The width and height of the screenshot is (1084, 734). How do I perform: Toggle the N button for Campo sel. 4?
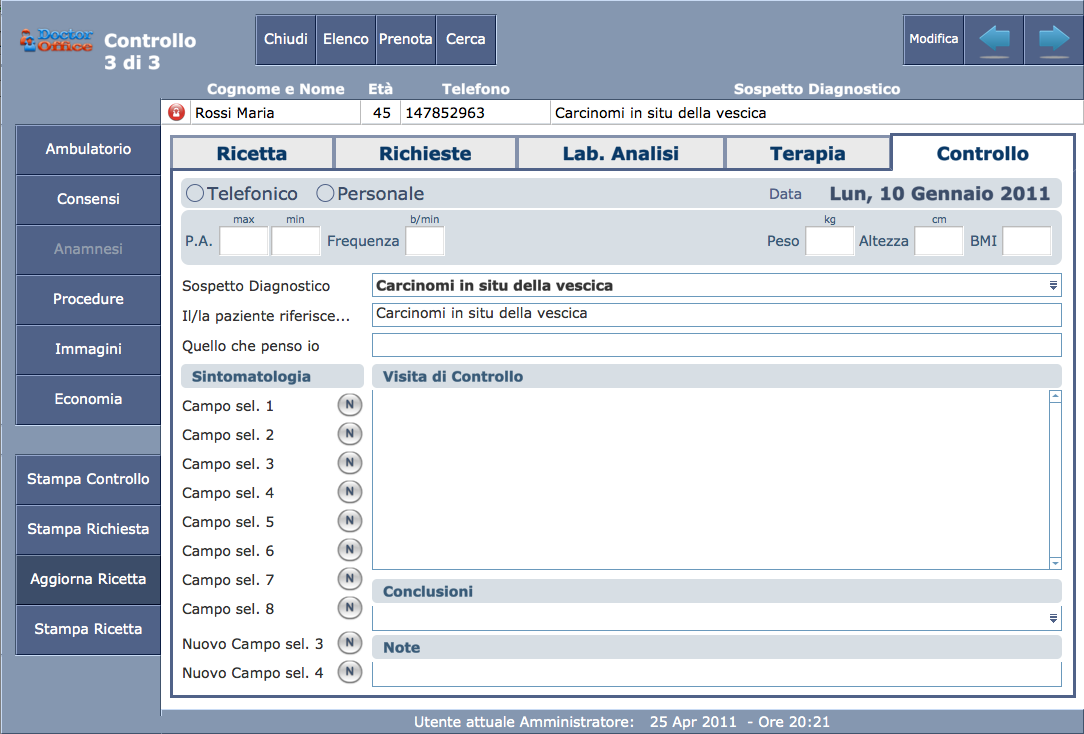click(350, 492)
